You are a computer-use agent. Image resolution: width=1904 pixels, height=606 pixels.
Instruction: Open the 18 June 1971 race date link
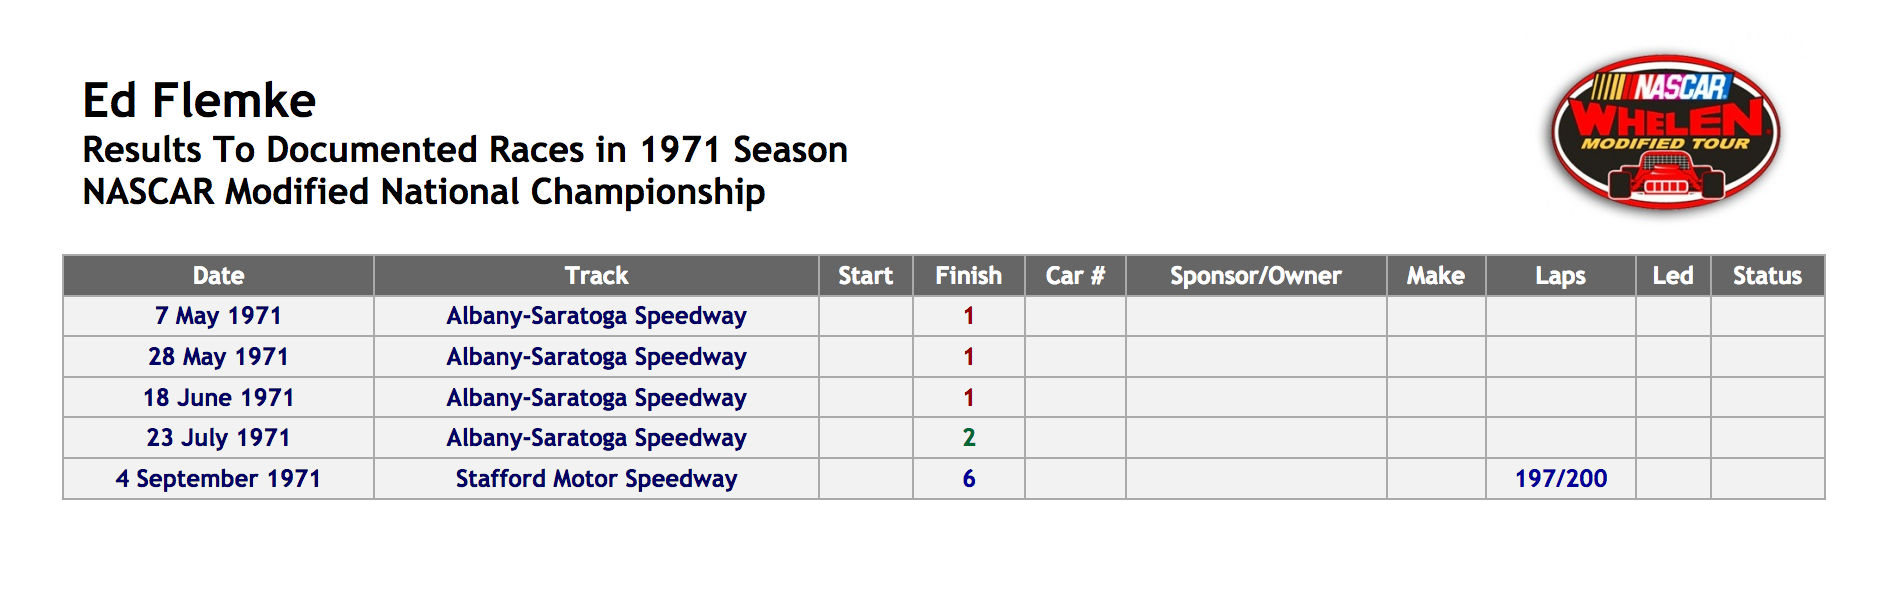pos(218,398)
